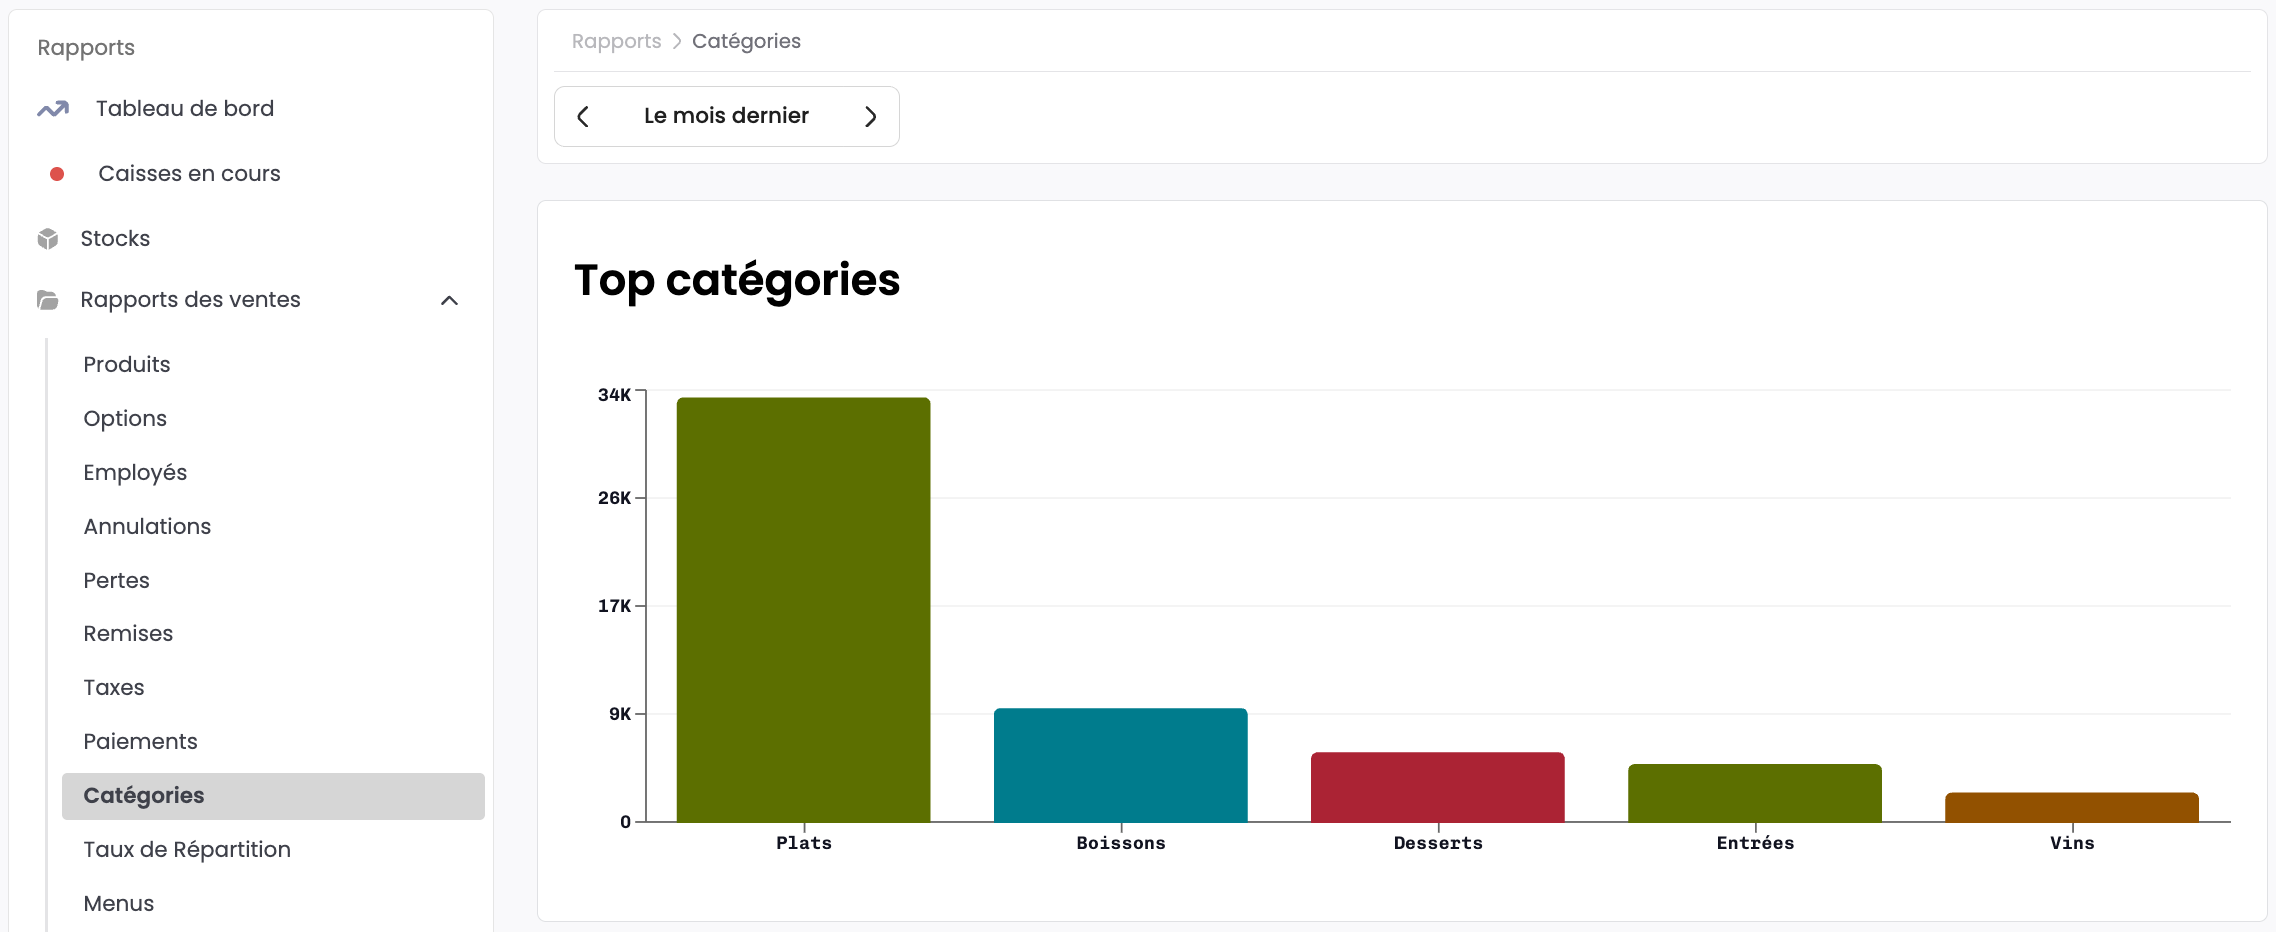2276x932 pixels.
Task: Collapse the Rapports des ventes section
Action: 449,301
